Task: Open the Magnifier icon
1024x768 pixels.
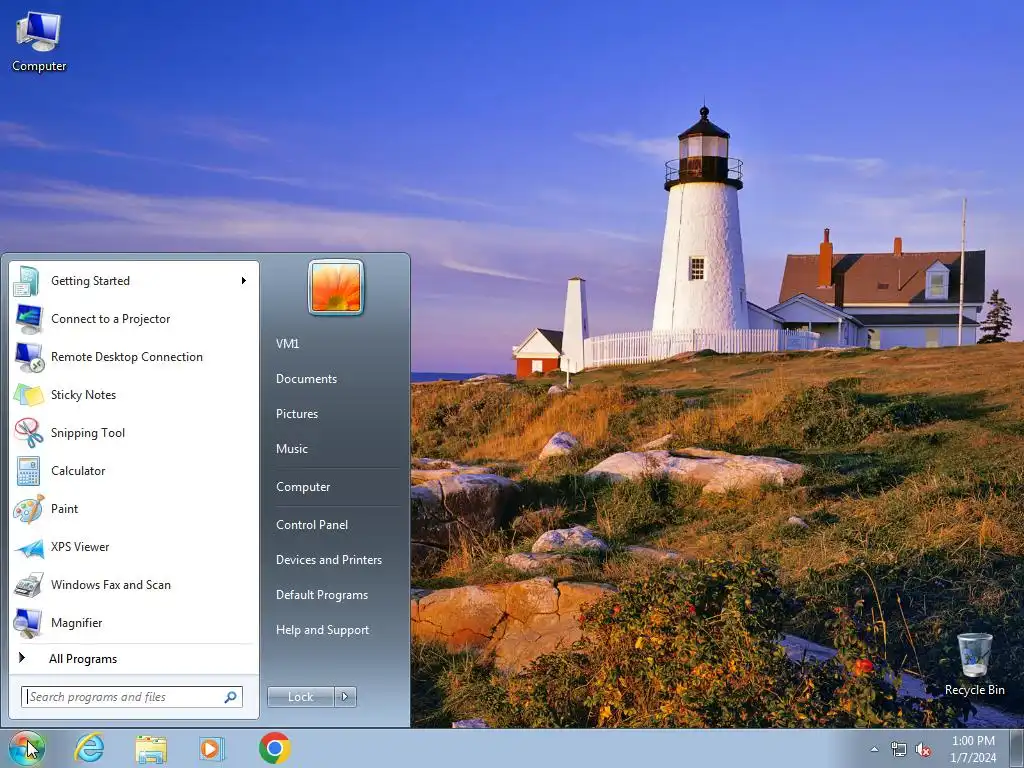Action: [28, 623]
